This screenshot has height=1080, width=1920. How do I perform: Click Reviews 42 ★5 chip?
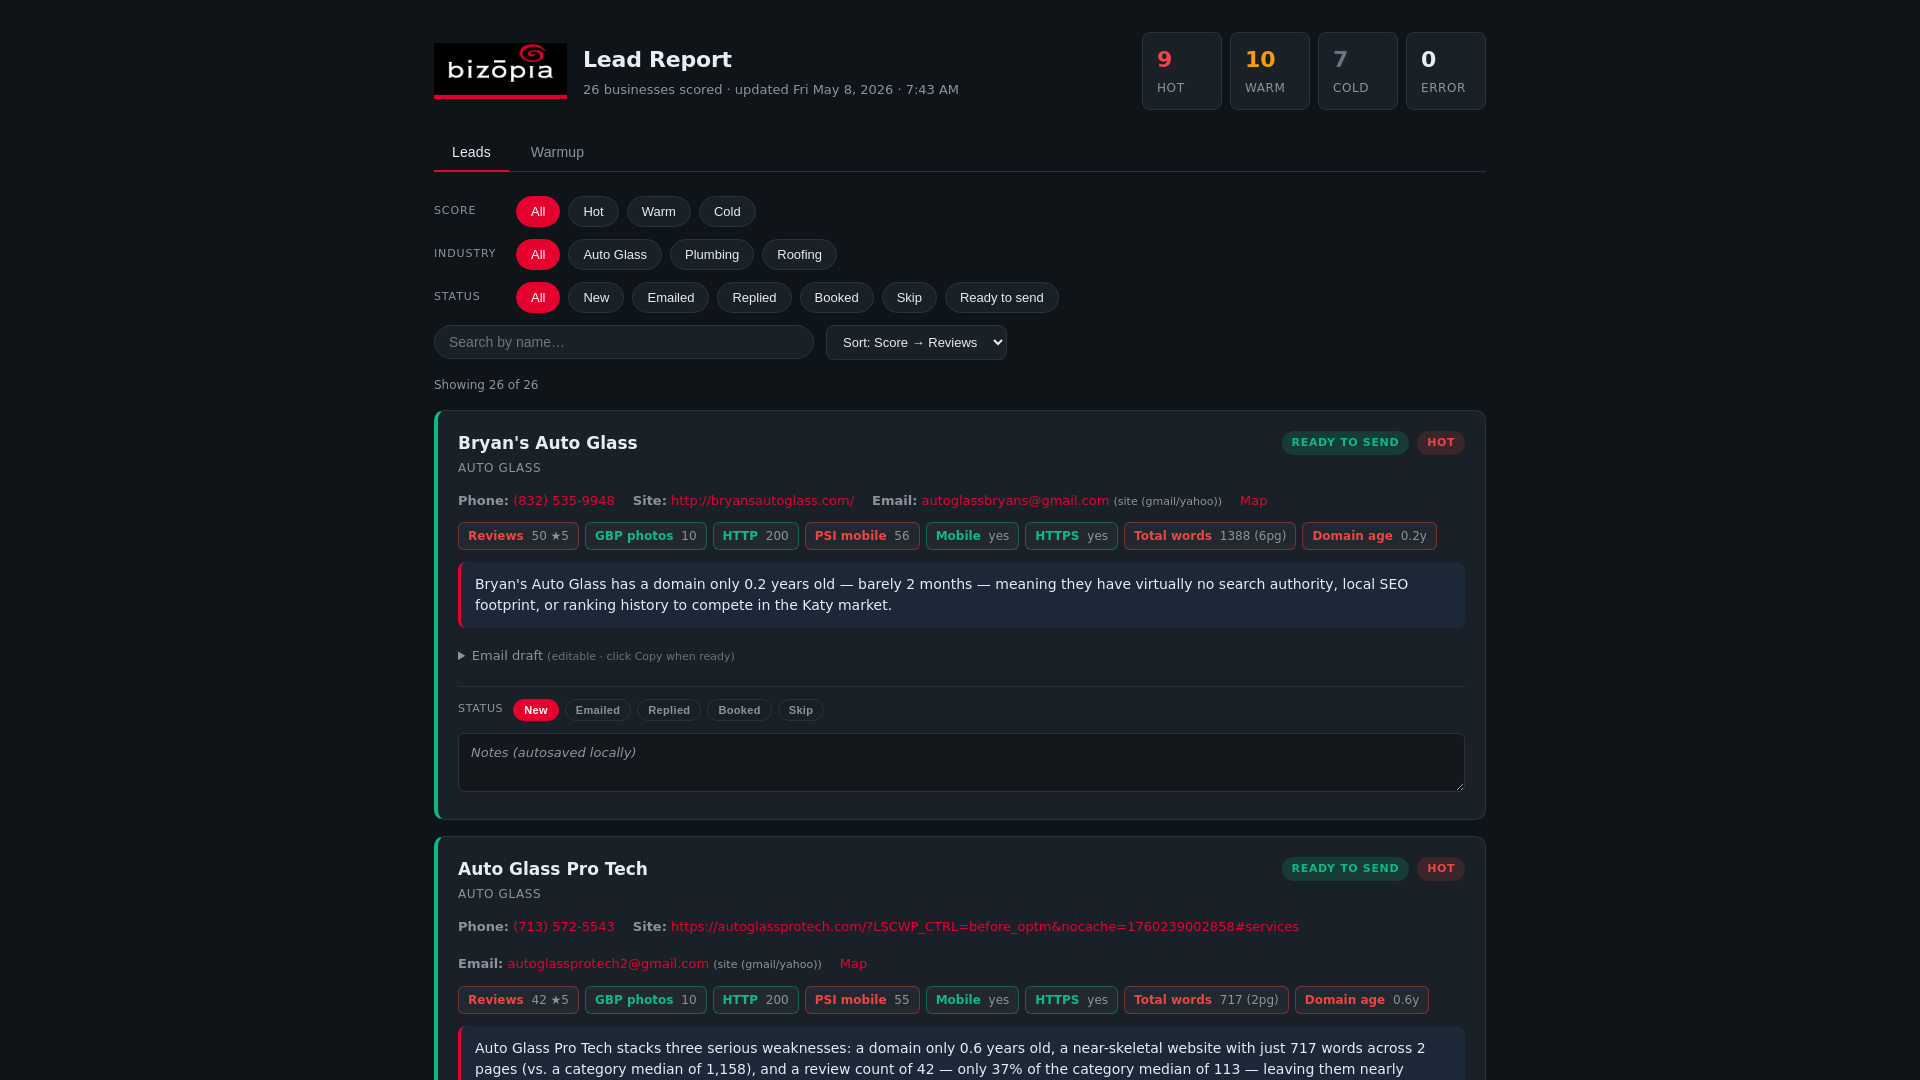point(518,1000)
